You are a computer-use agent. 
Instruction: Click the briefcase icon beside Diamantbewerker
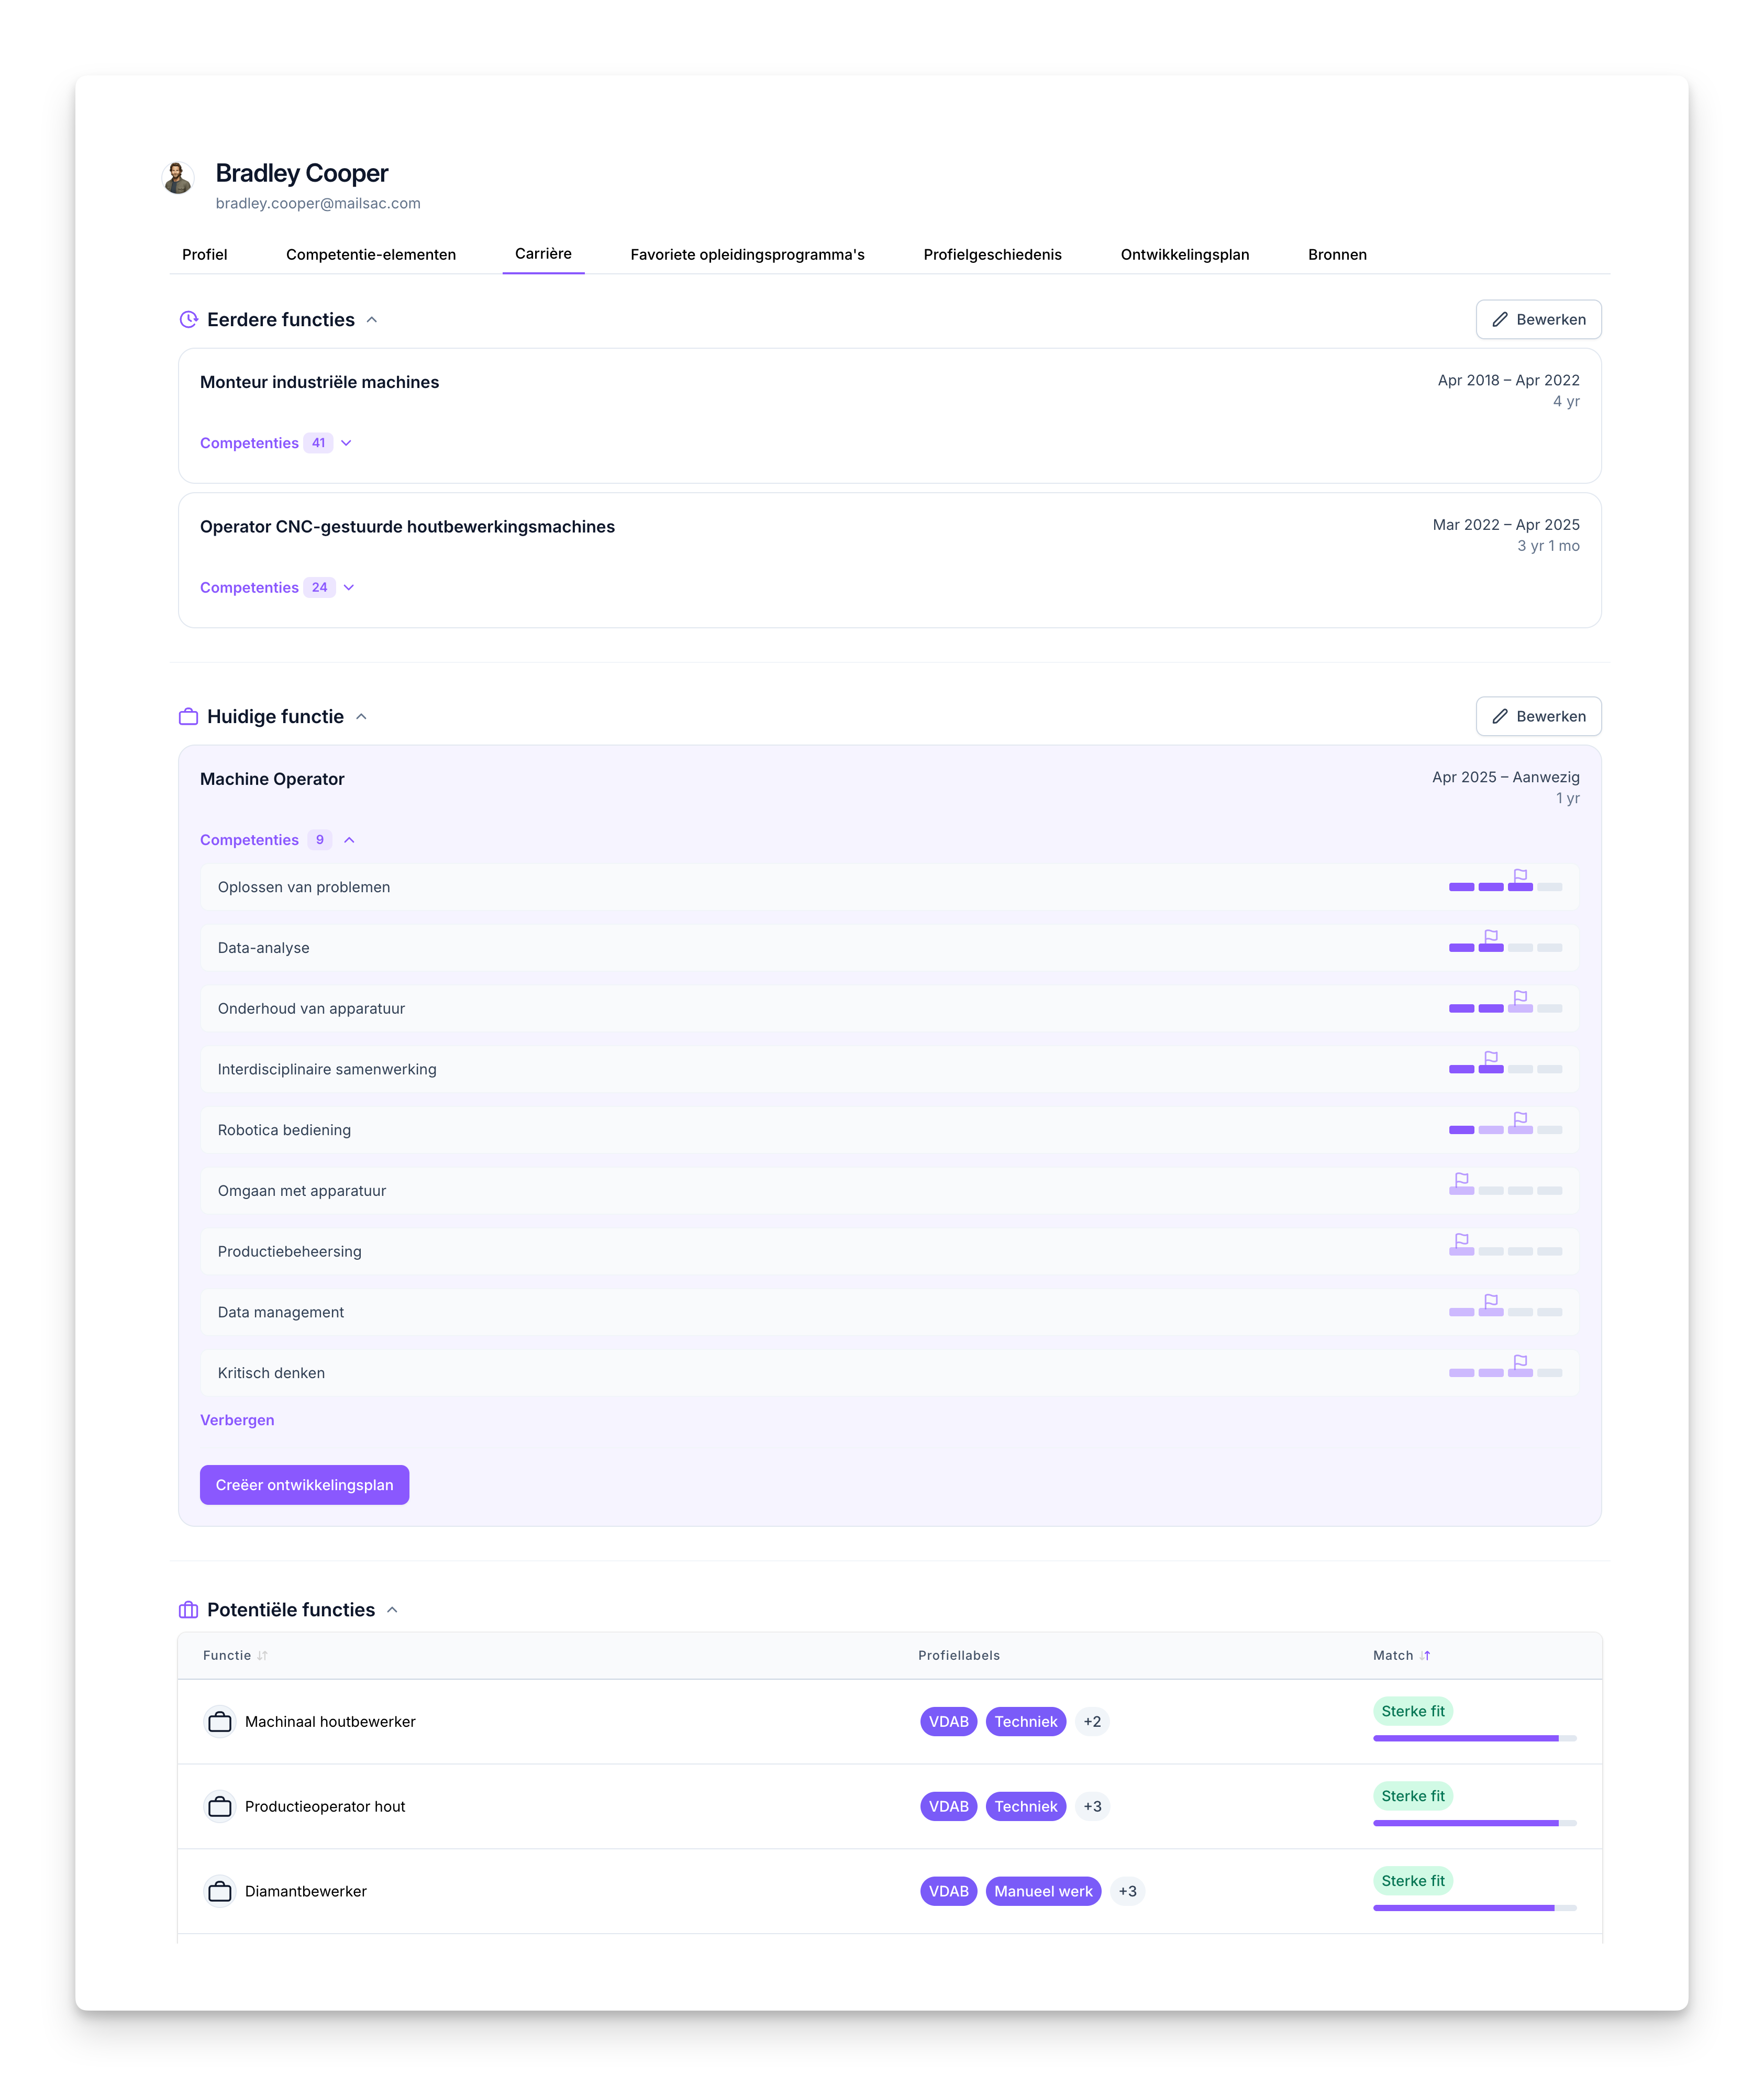click(220, 1890)
